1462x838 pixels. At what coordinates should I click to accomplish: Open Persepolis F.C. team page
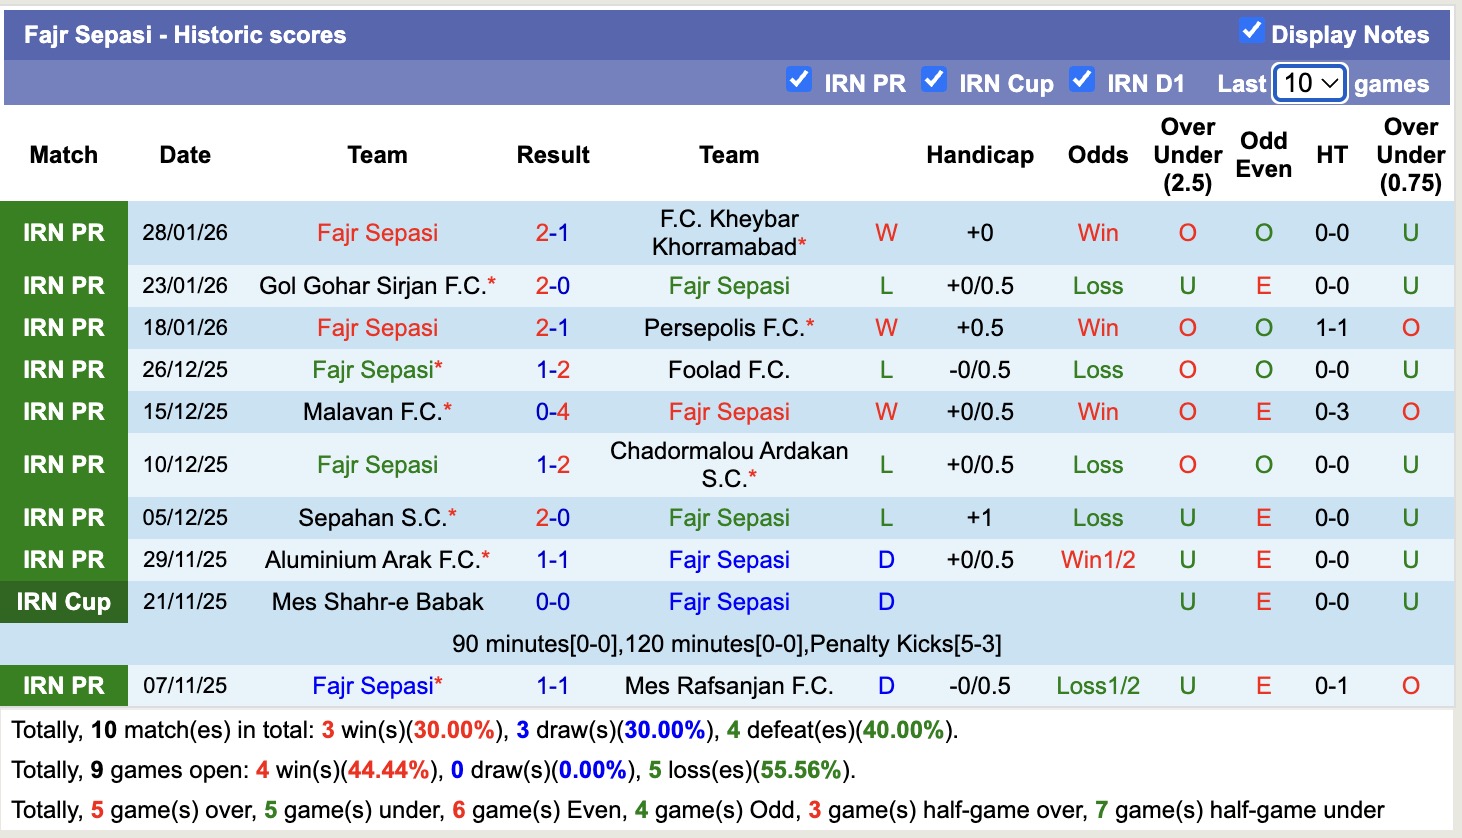[724, 328]
